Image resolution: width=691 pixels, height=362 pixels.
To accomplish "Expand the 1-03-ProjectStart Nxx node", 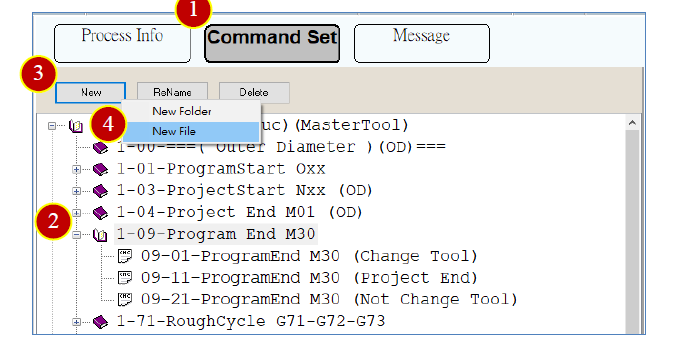I will 77,191.
